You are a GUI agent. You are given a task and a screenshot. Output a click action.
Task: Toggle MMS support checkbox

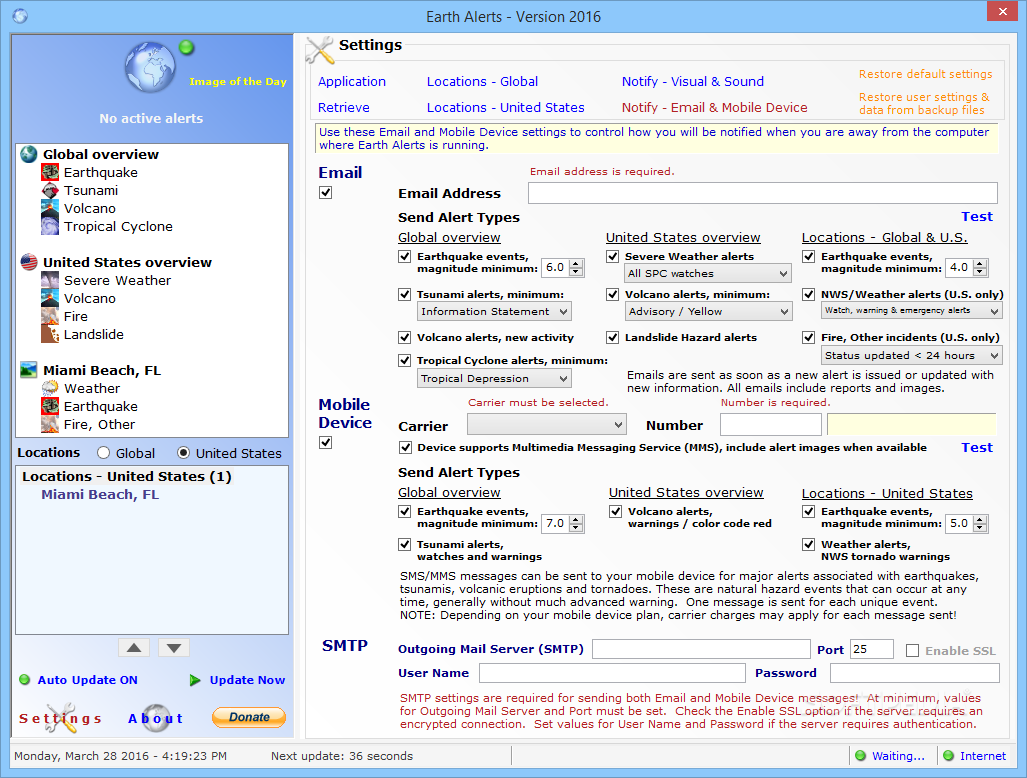tap(405, 447)
